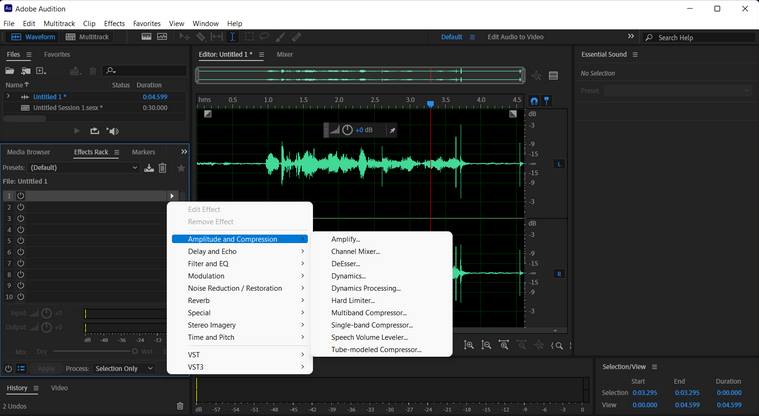Select the Time Selection tool

232,37
